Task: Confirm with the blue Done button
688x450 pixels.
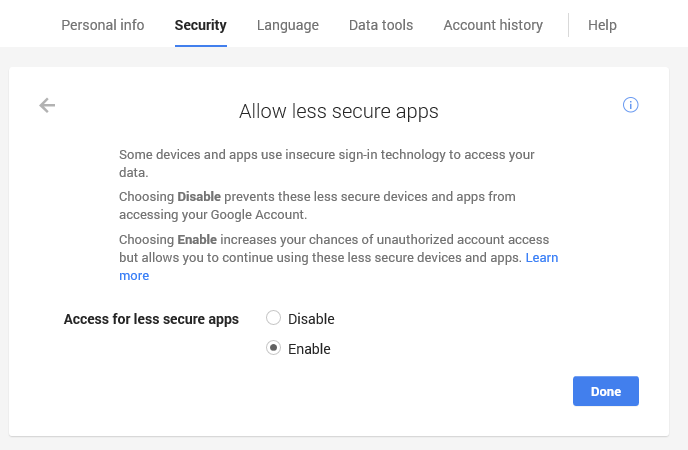Action: tap(606, 391)
